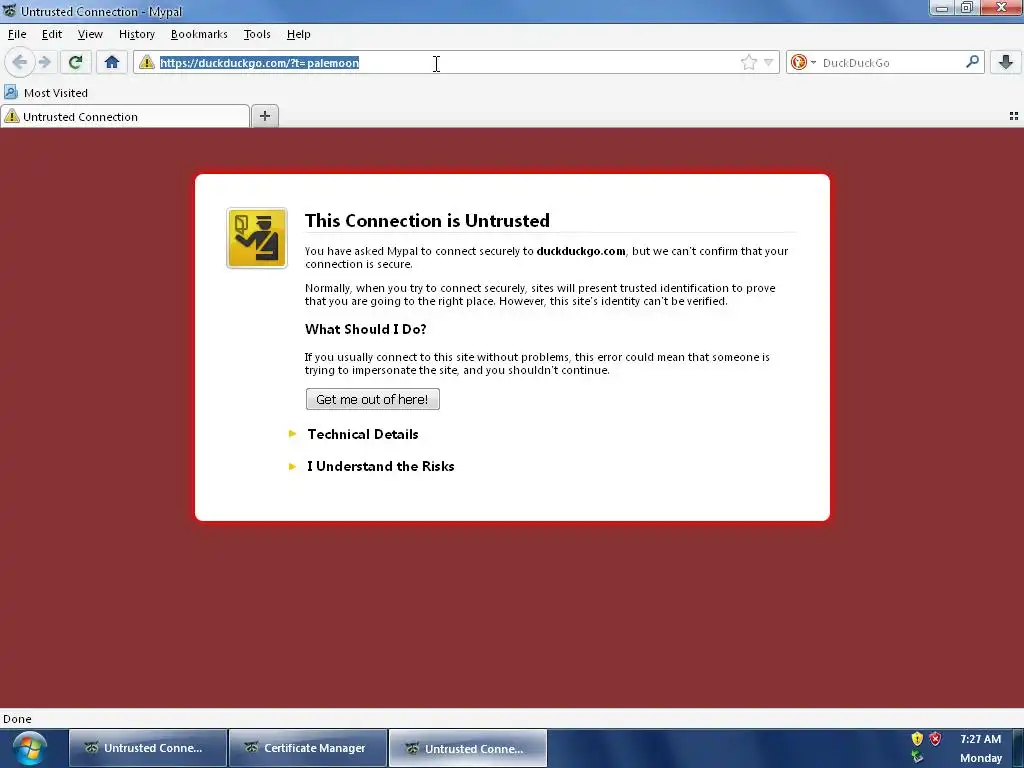Open the Help menu

[x=298, y=34]
